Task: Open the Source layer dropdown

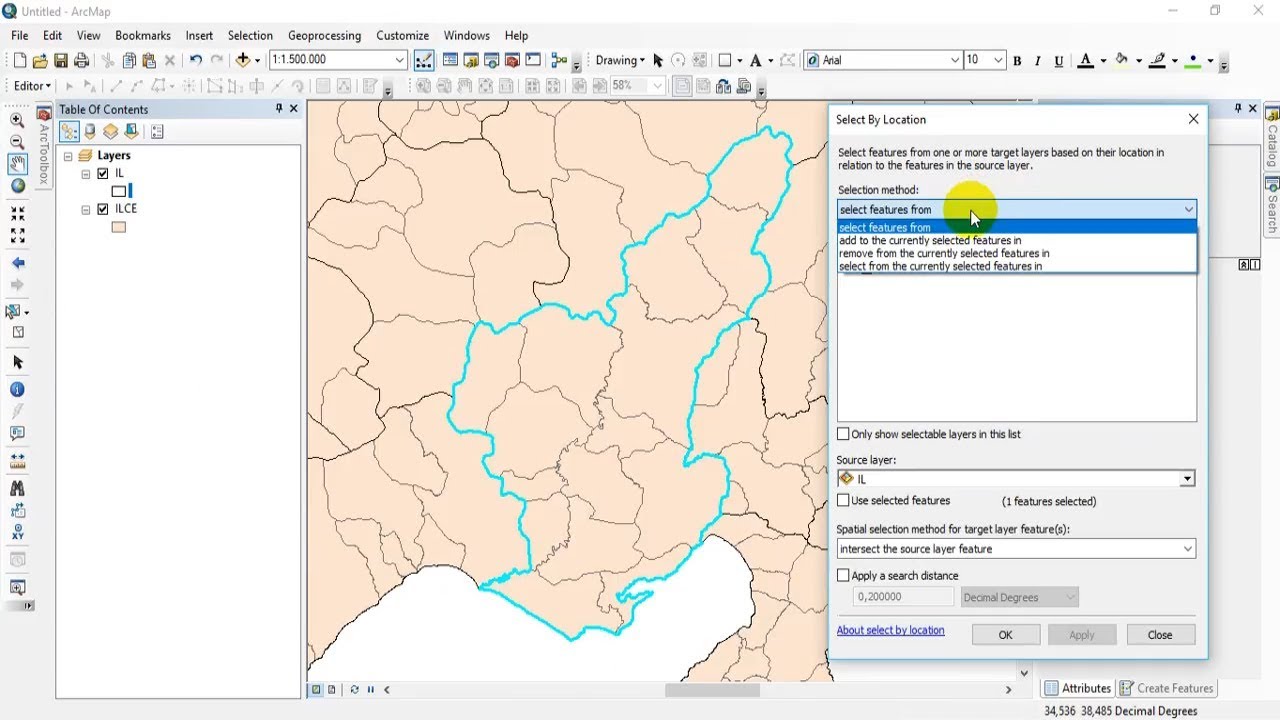Action: (x=1187, y=479)
